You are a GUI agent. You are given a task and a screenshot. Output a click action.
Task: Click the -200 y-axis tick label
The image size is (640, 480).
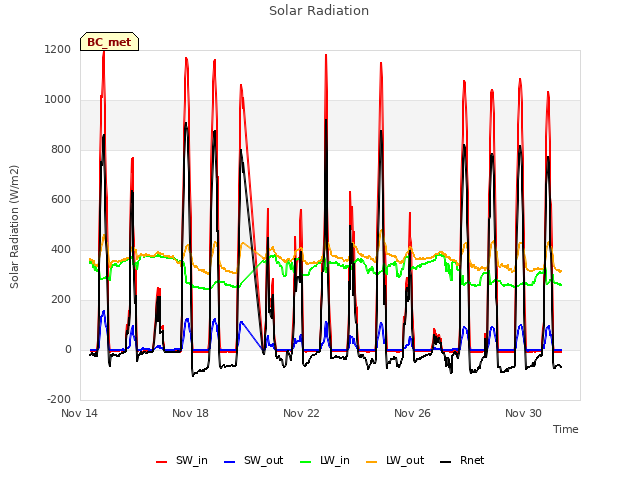click(x=59, y=399)
